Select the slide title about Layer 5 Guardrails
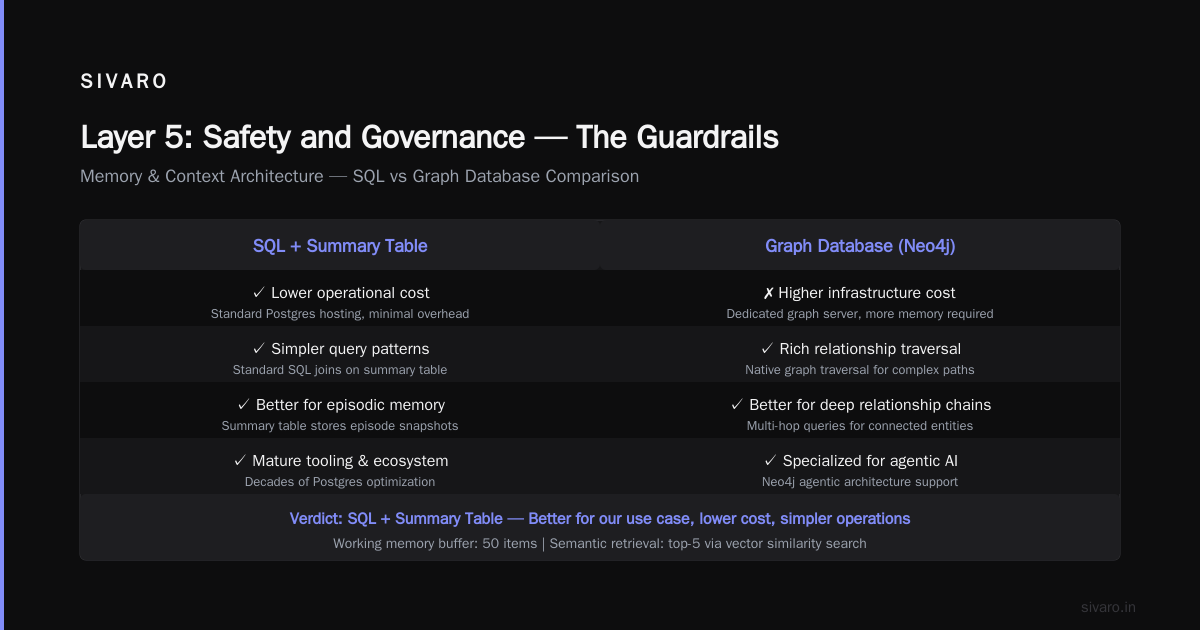 pyautogui.click(x=429, y=137)
